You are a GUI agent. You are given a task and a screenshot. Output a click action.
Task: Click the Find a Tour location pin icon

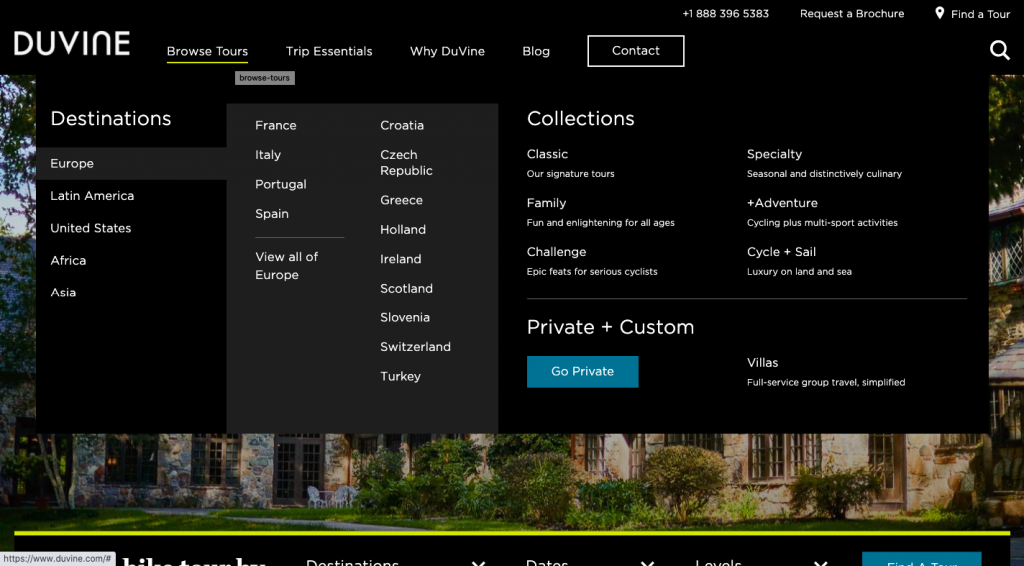click(x=939, y=13)
